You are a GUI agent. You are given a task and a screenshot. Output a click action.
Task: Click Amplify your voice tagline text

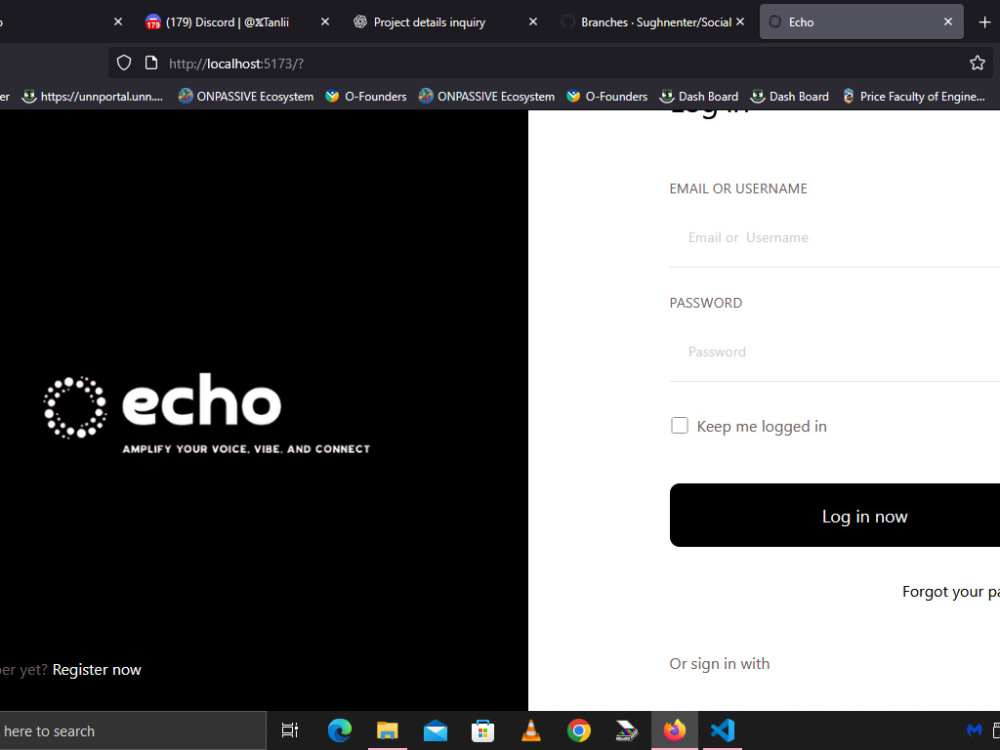click(x=246, y=449)
